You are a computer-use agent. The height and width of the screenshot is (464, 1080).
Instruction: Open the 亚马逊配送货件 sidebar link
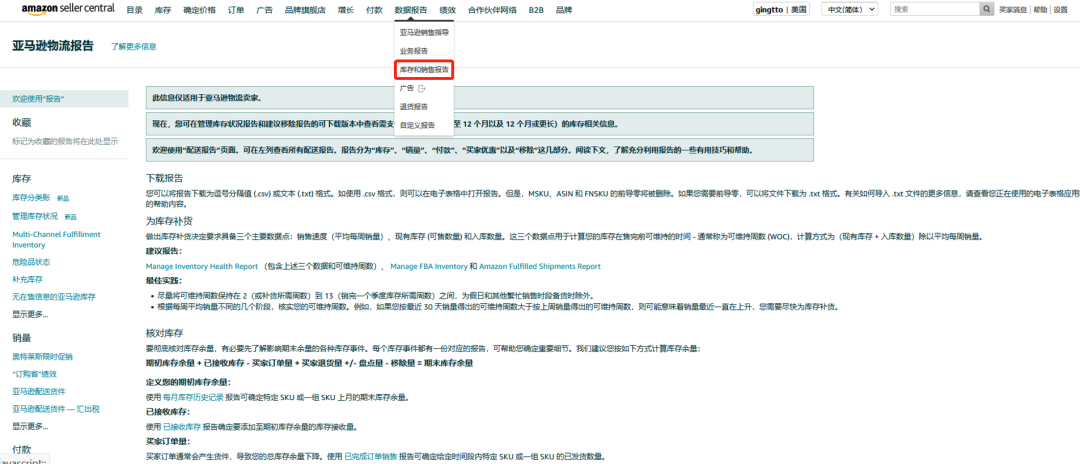tap(39, 391)
